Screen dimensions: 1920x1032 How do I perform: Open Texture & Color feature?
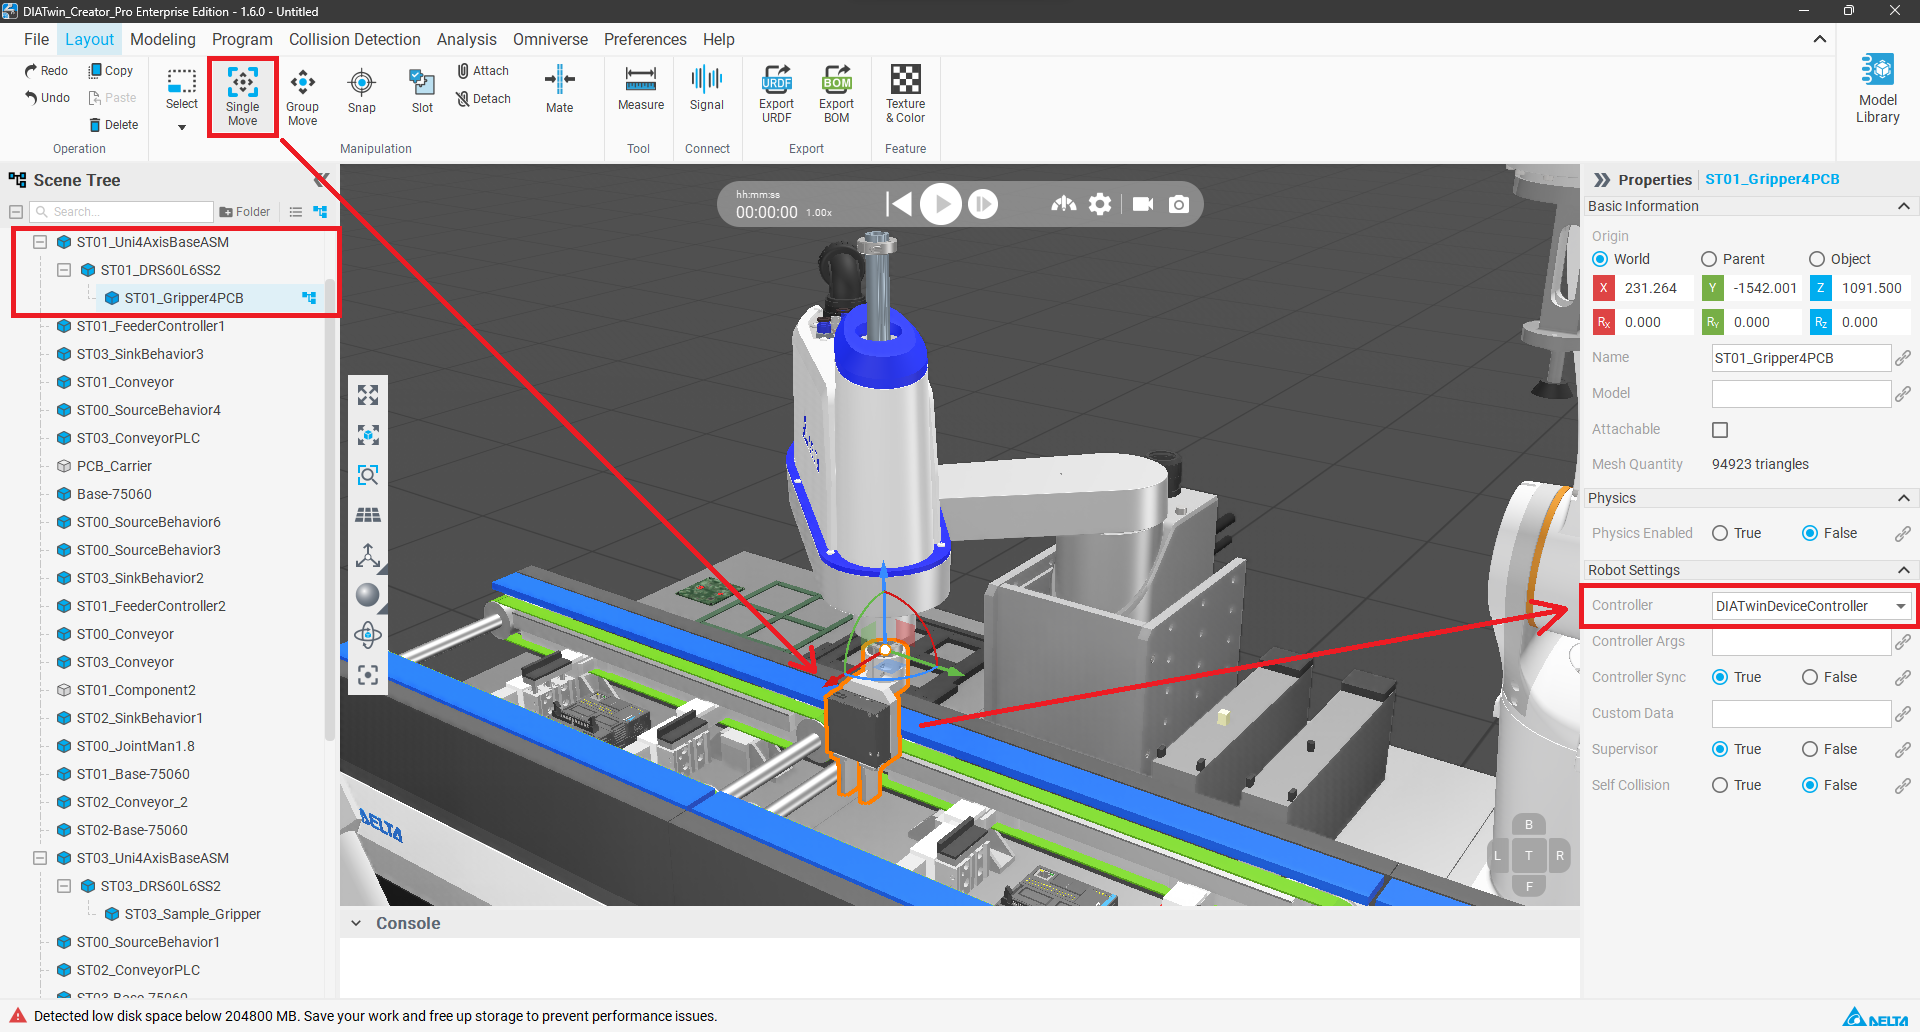click(x=906, y=95)
